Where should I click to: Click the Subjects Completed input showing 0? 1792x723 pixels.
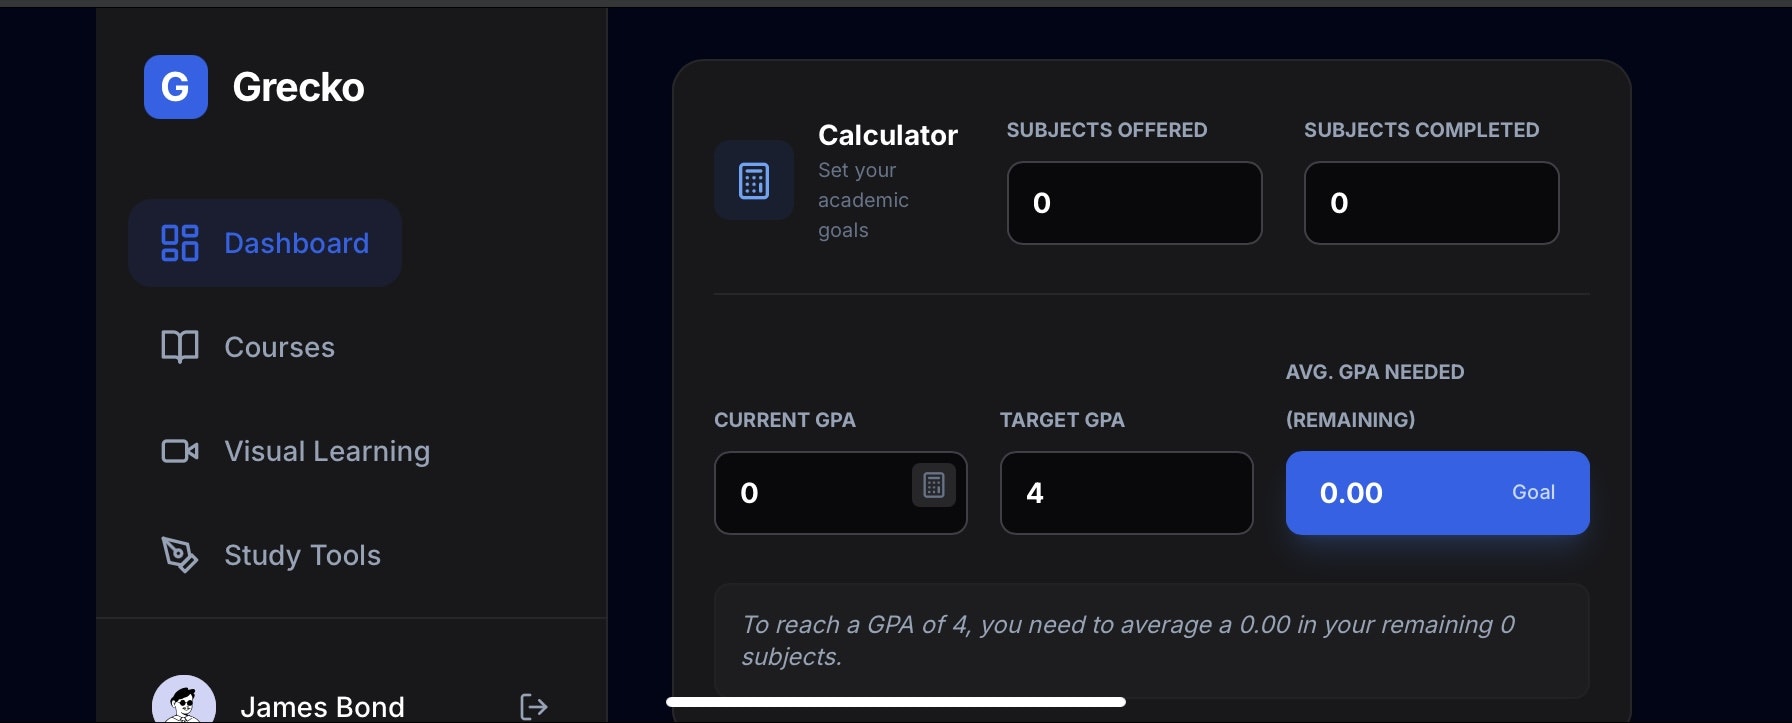1430,203
